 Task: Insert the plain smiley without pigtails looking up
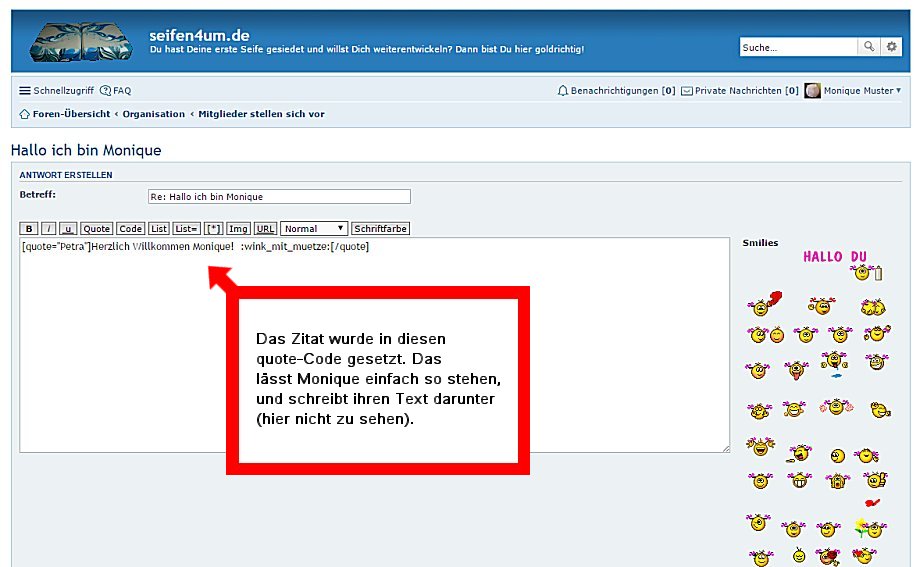[x=837, y=455]
